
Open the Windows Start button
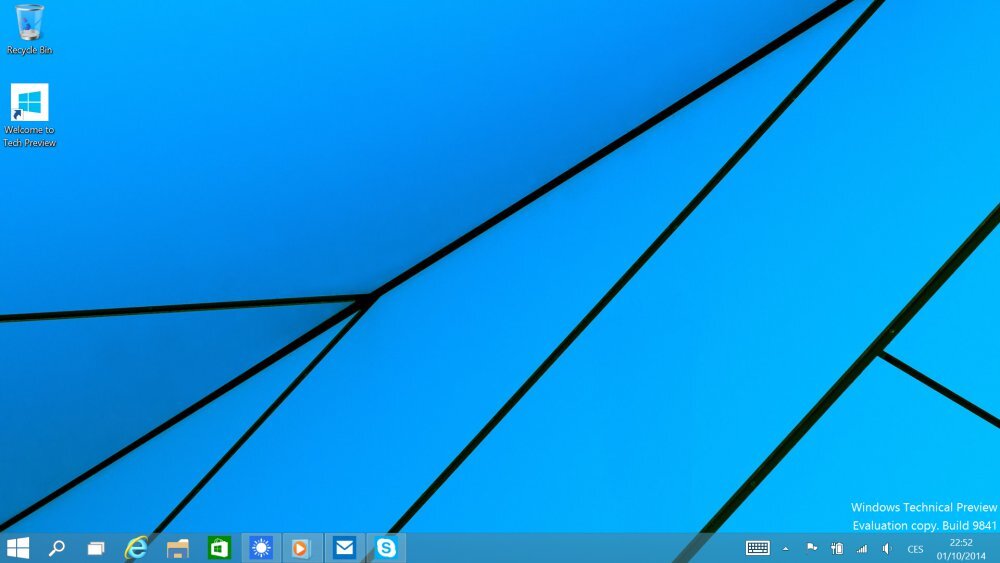pos(18,548)
